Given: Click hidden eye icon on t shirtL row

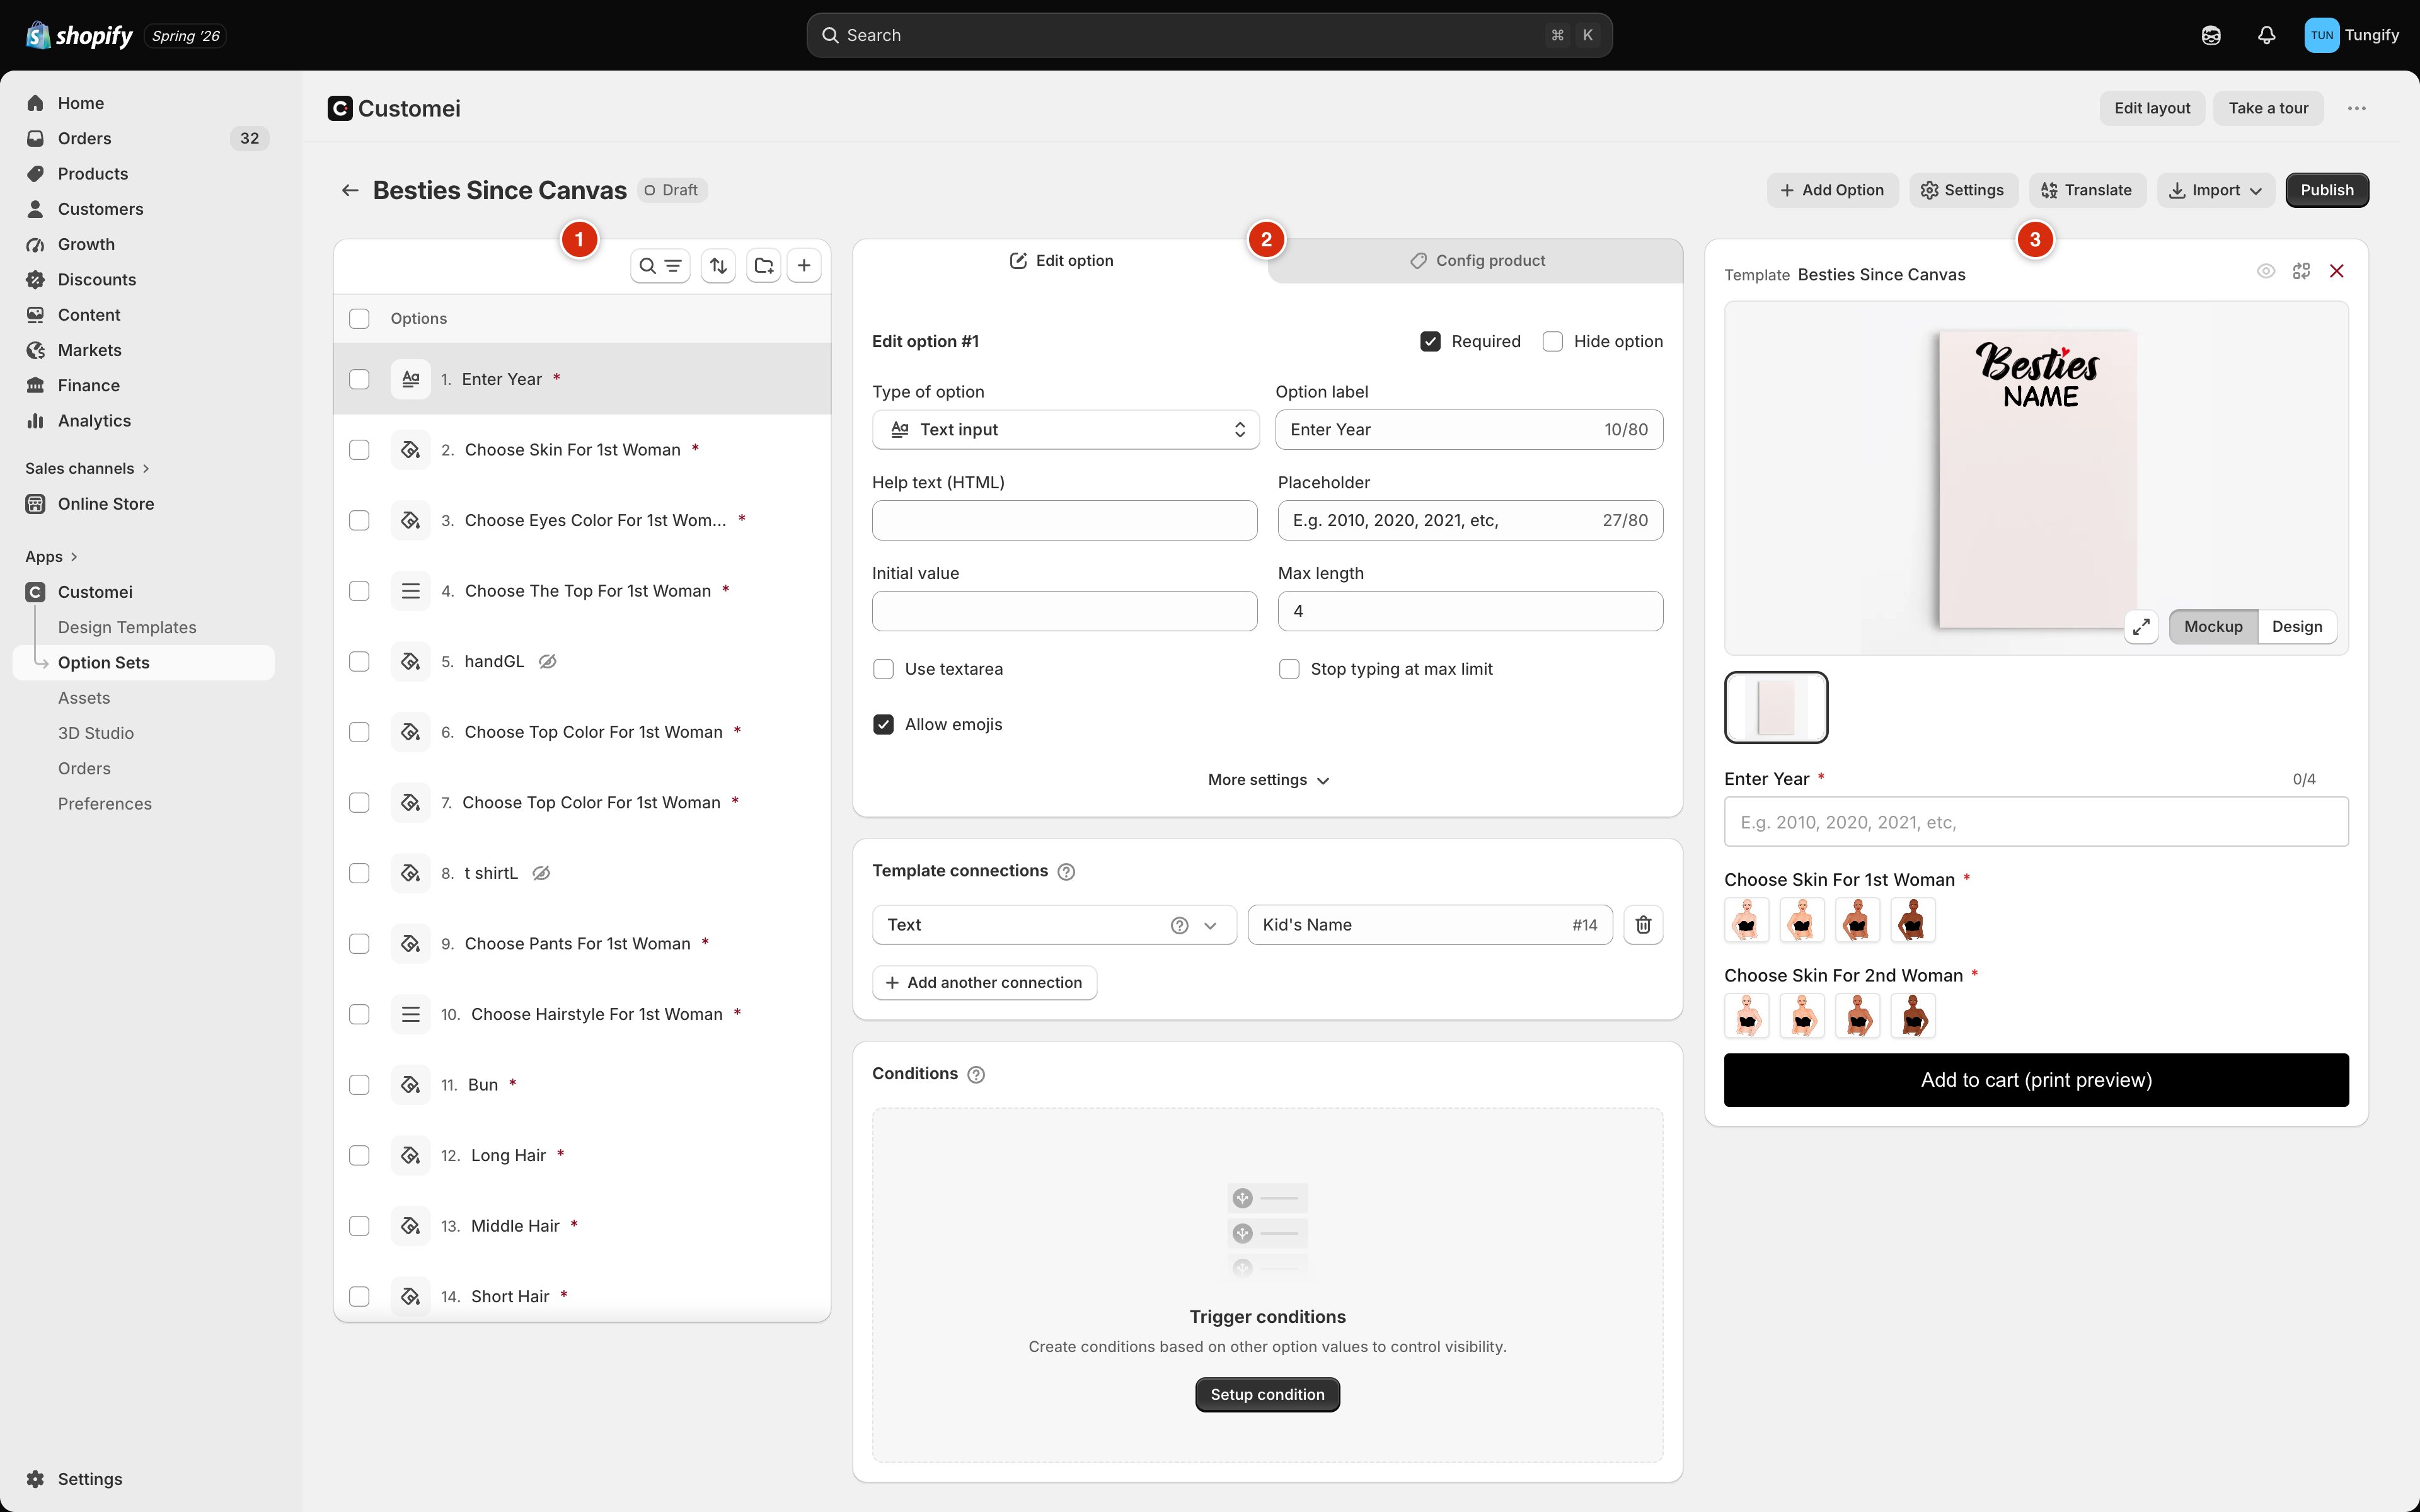Looking at the screenshot, I should pyautogui.click(x=541, y=873).
